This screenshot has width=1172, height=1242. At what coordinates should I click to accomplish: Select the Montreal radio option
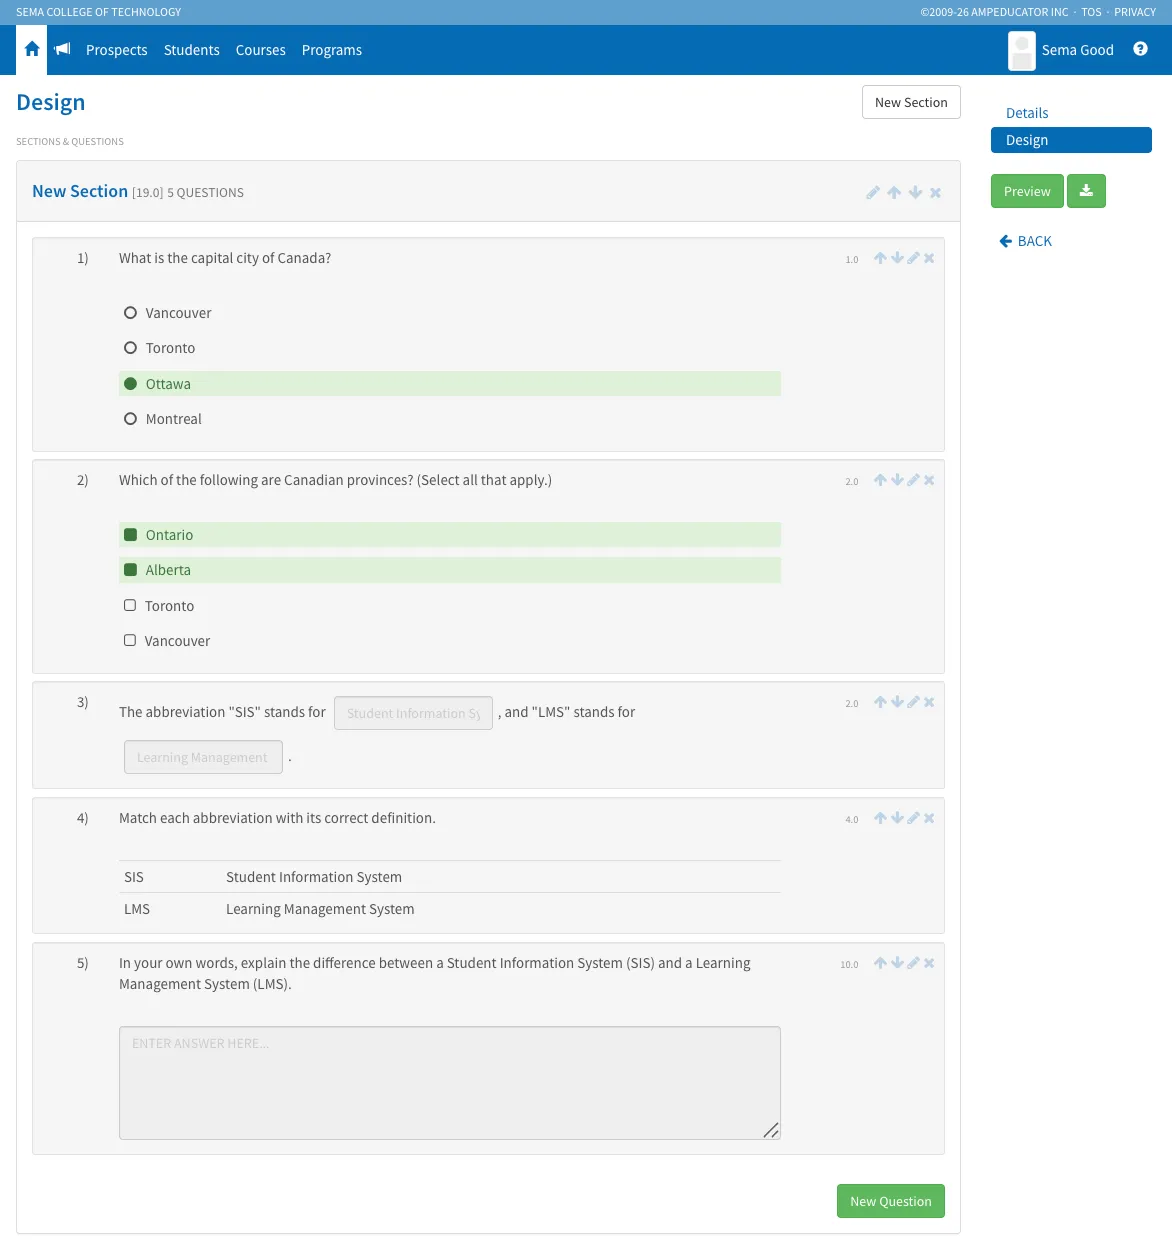(x=130, y=419)
